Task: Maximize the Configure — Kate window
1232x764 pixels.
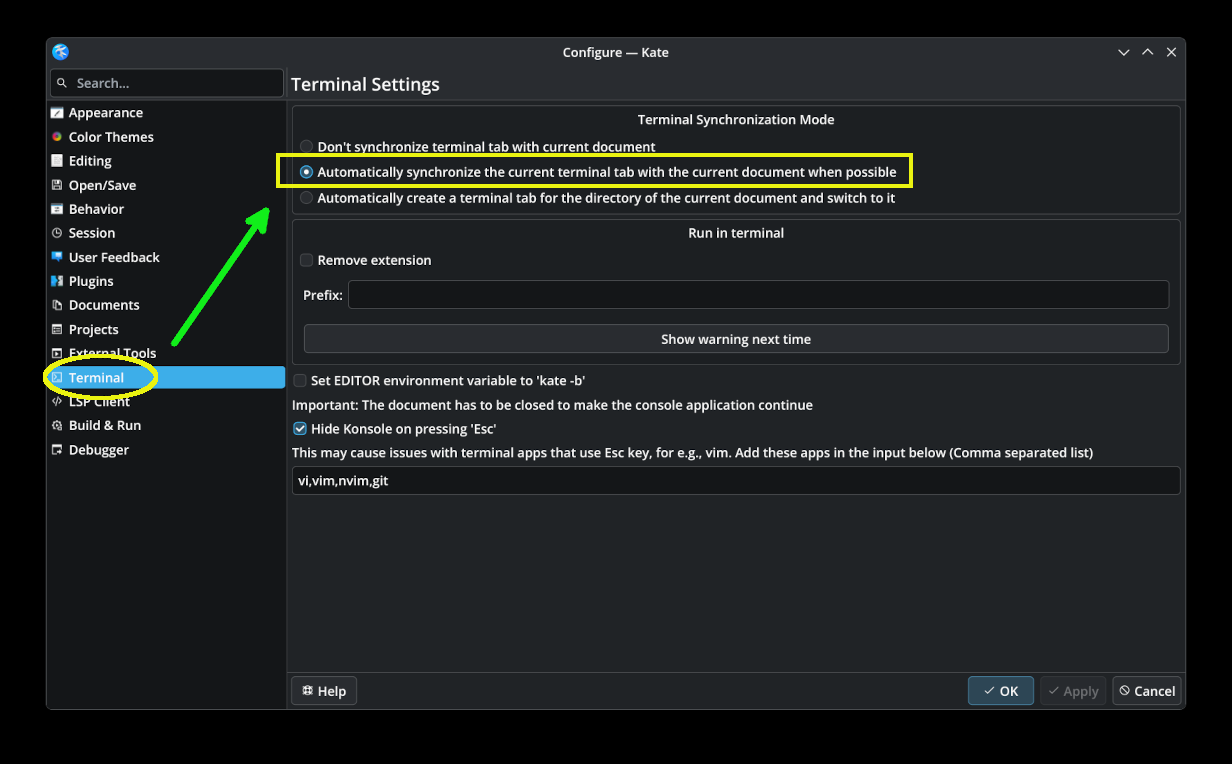Action: [x=1148, y=52]
